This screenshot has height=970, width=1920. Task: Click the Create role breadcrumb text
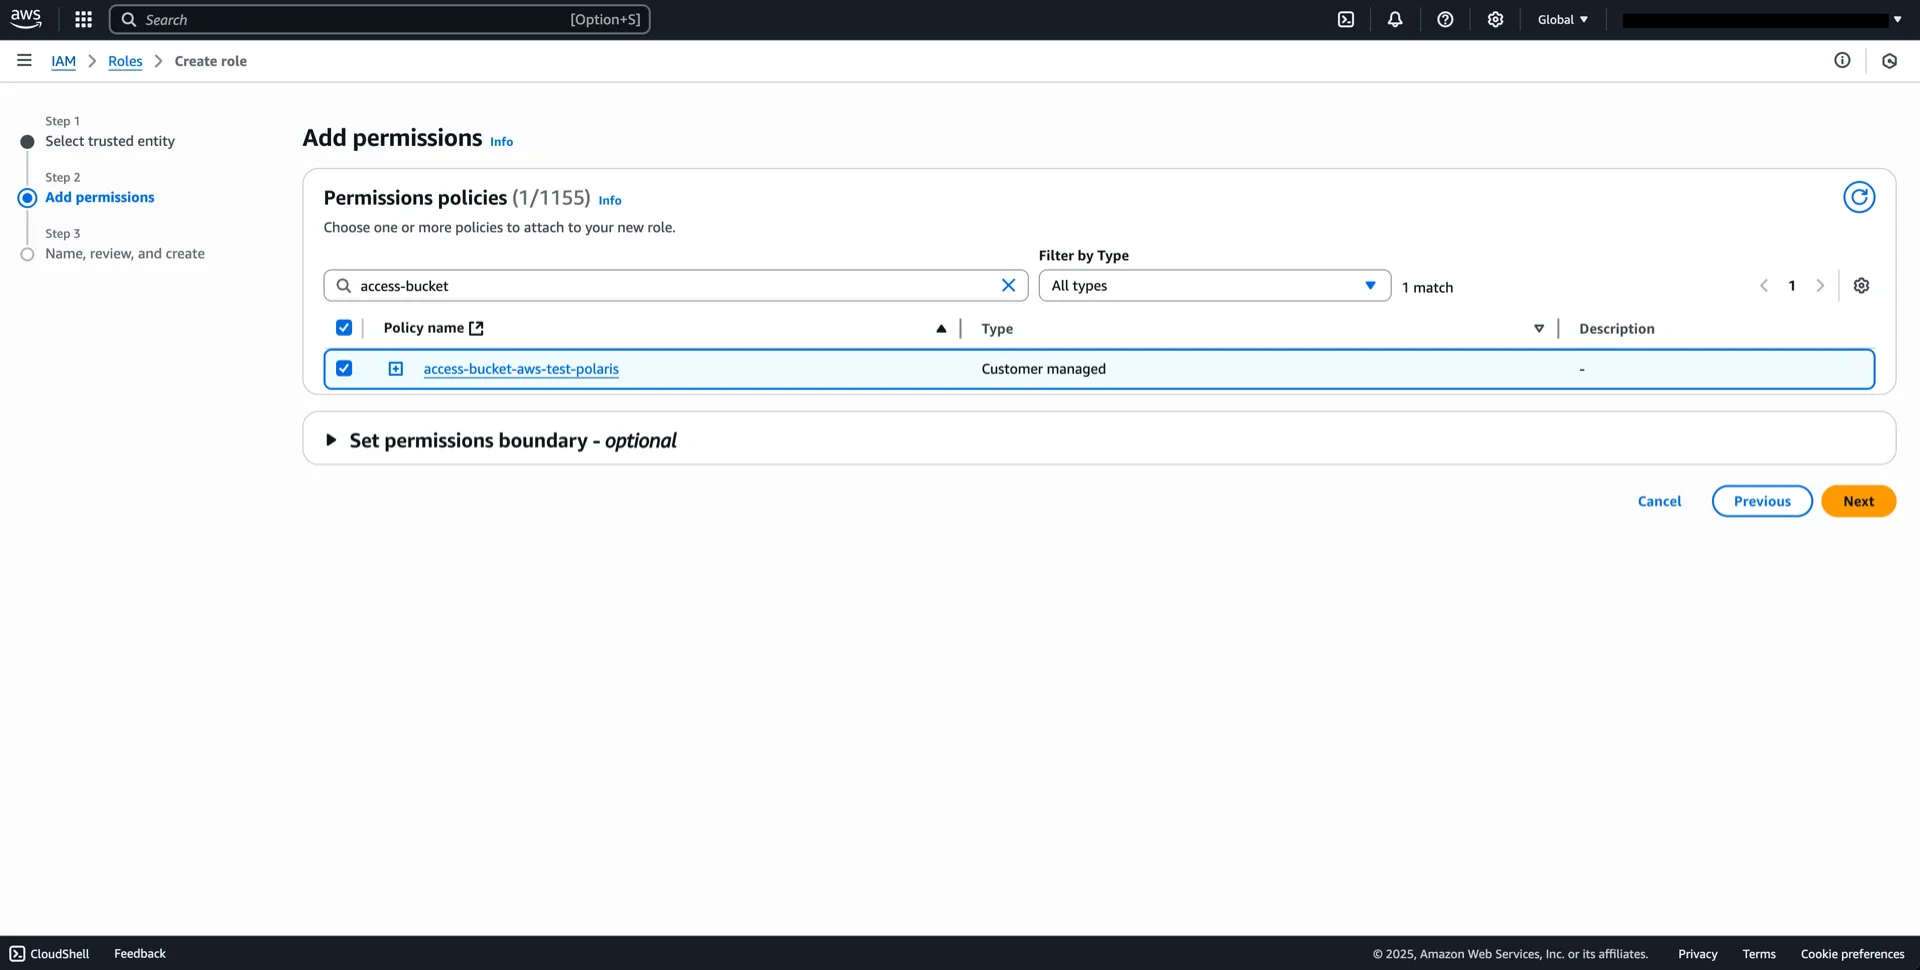click(210, 61)
